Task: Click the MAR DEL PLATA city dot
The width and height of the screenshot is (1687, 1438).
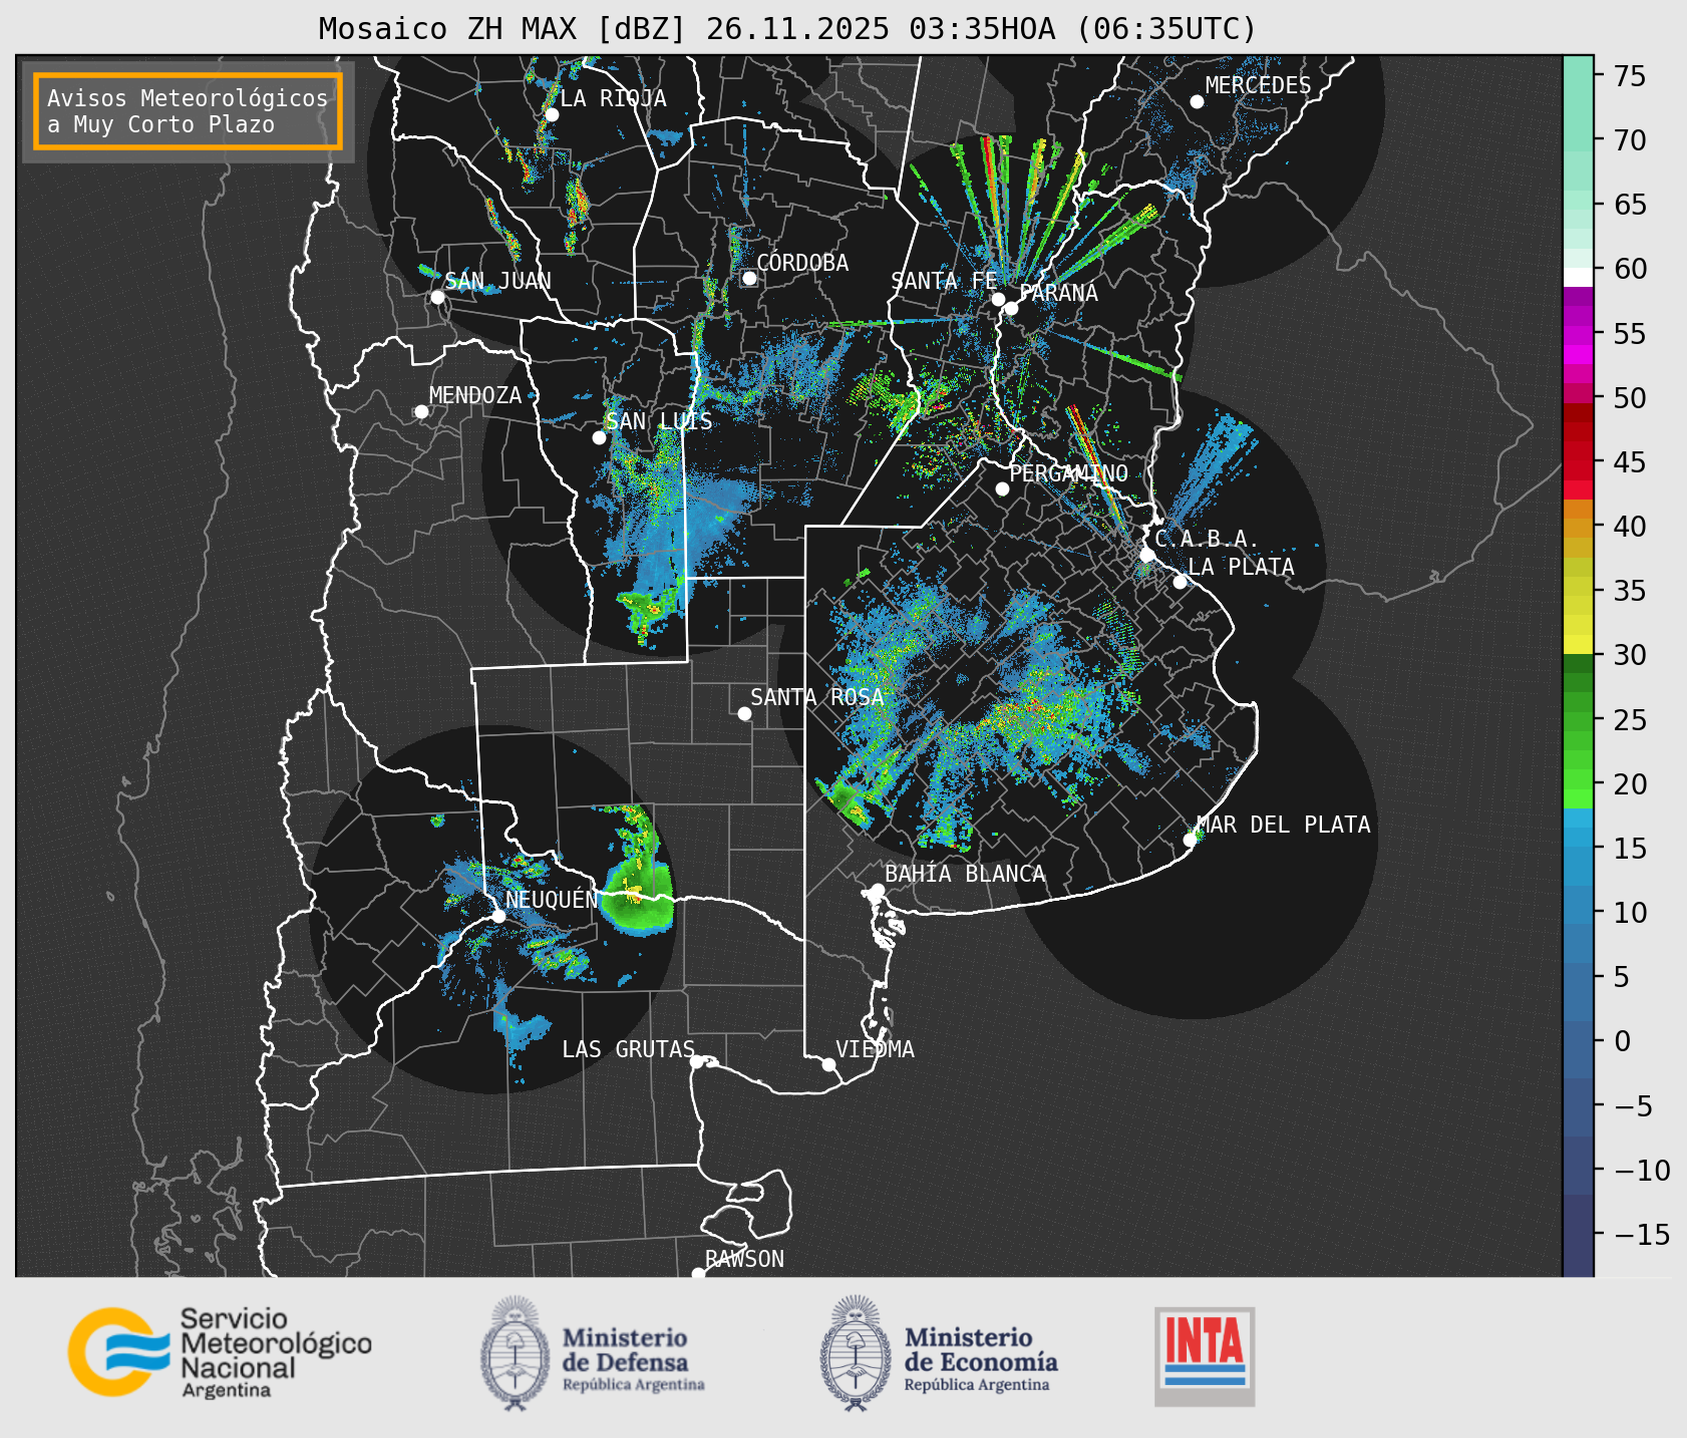Action: point(1190,840)
